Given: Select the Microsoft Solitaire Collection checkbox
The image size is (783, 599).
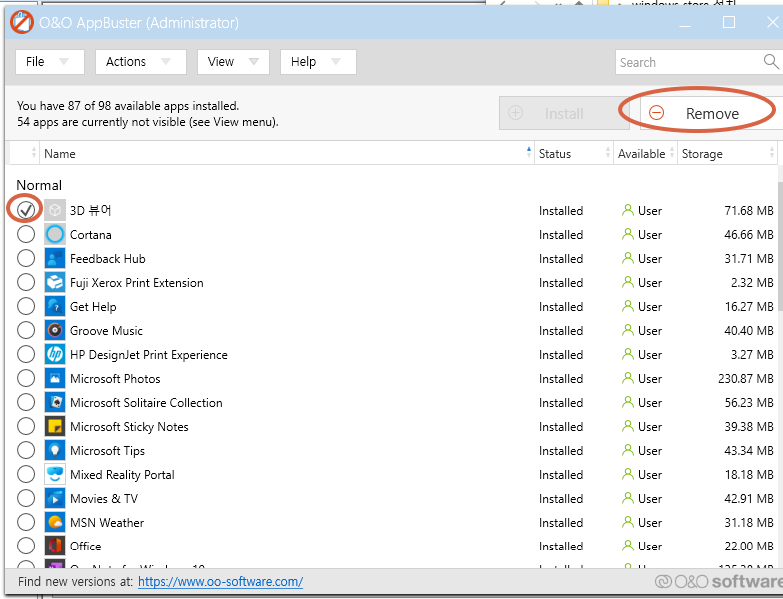Looking at the screenshot, I should 26,402.
